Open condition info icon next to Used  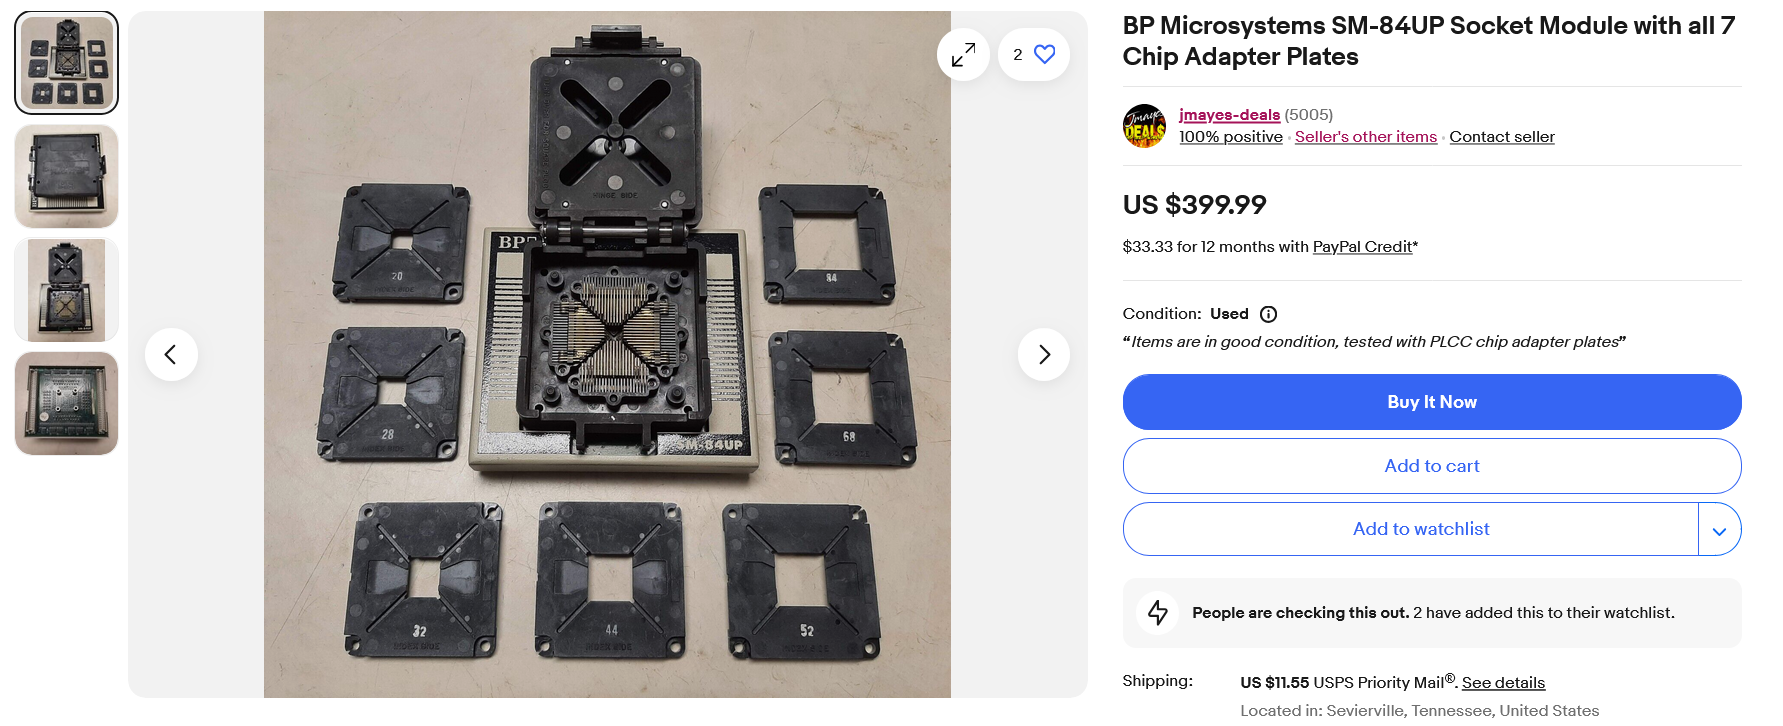pyautogui.click(x=1268, y=314)
